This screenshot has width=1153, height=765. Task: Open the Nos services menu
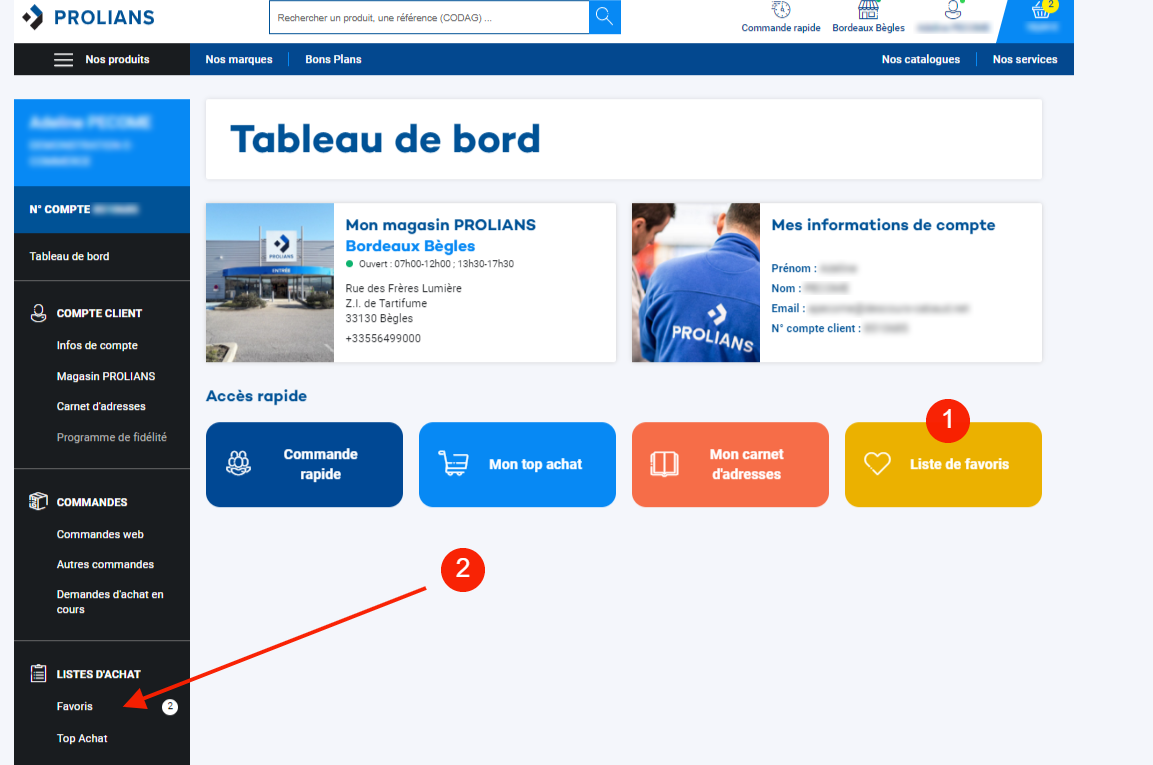(1025, 60)
